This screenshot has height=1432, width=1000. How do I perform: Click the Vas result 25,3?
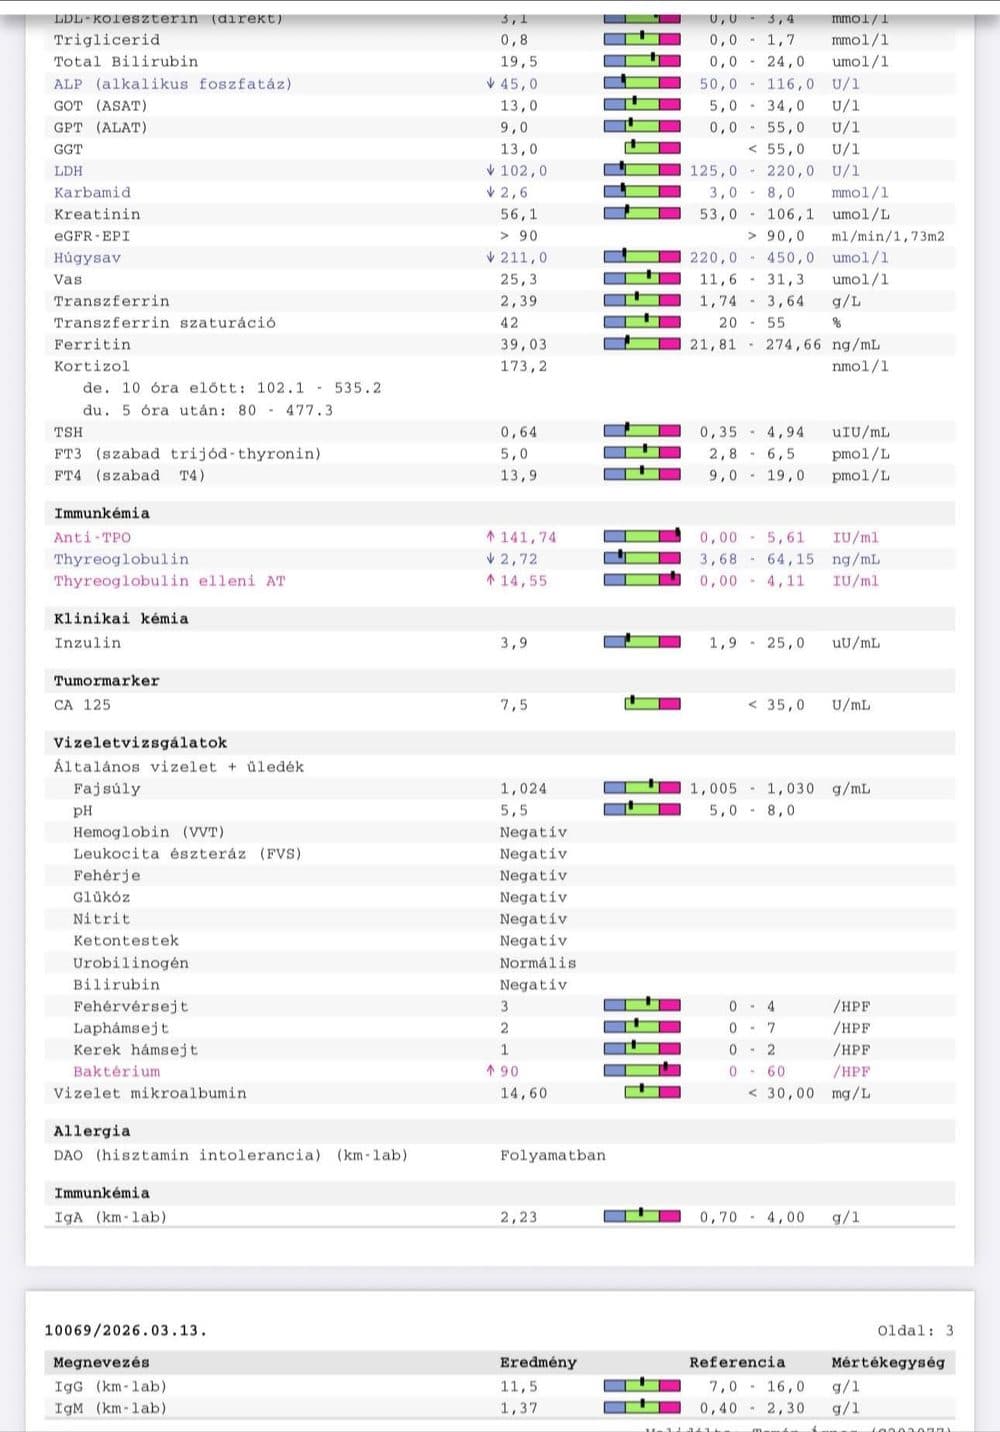click(x=519, y=279)
